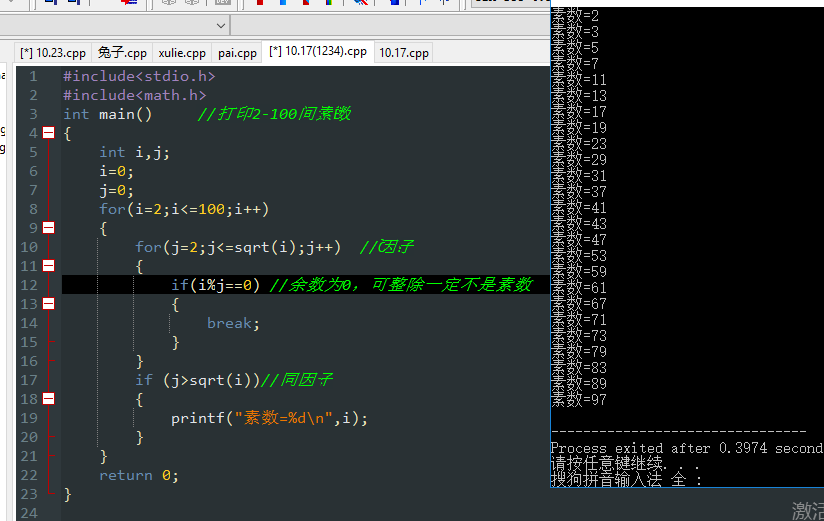Click the for(j=2;j<=sqrt(i);j++) line
The height and width of the screenshot is (521, 824).
[x=238, y=247]
